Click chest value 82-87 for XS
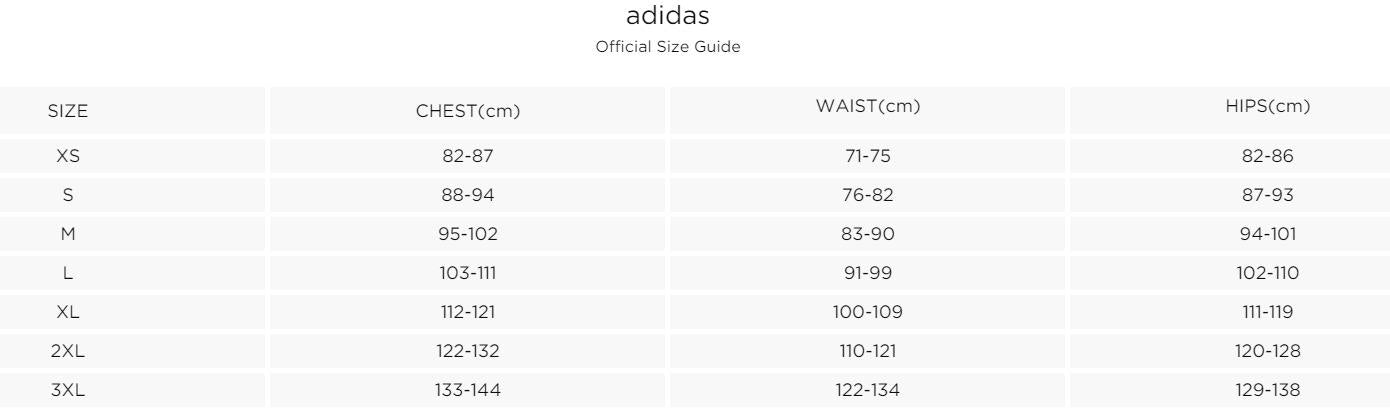 pos(468,156)
